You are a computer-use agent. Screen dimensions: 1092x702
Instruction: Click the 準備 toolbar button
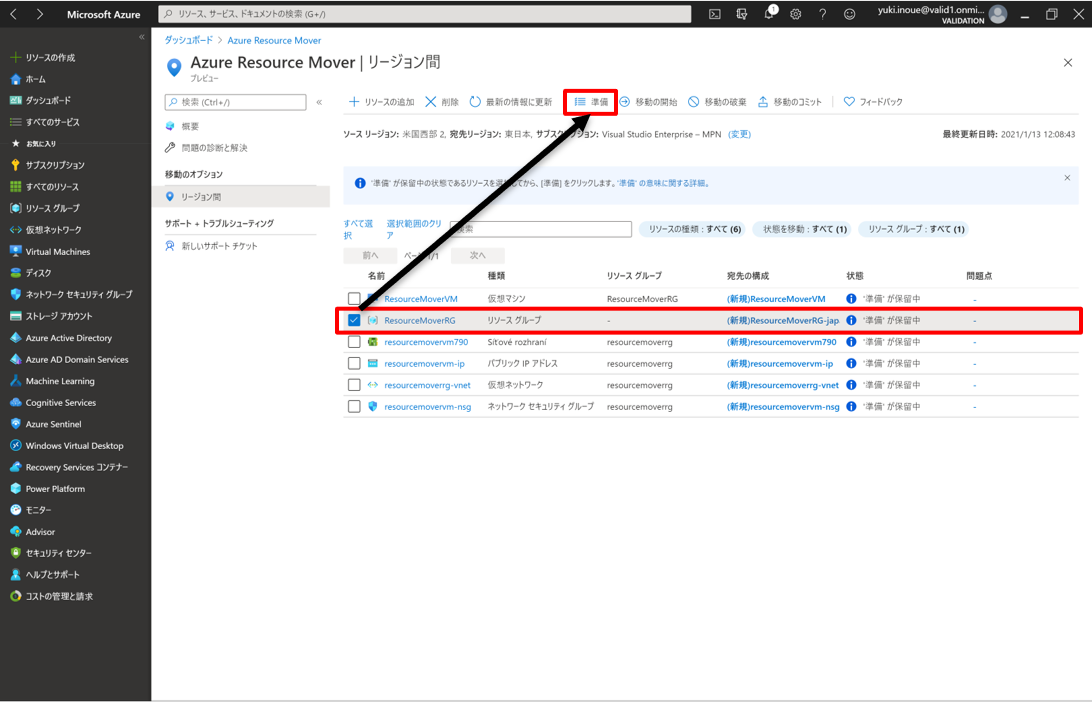pos(591,102)
